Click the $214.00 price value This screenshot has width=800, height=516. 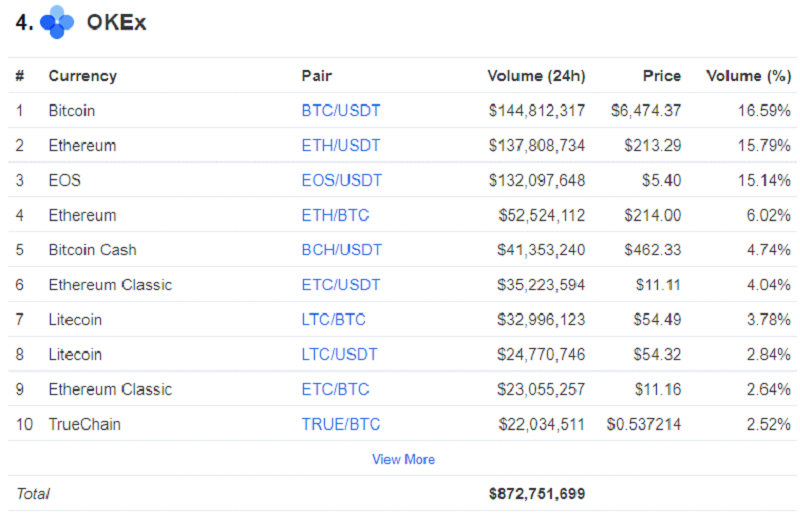[x=653, y=215]
